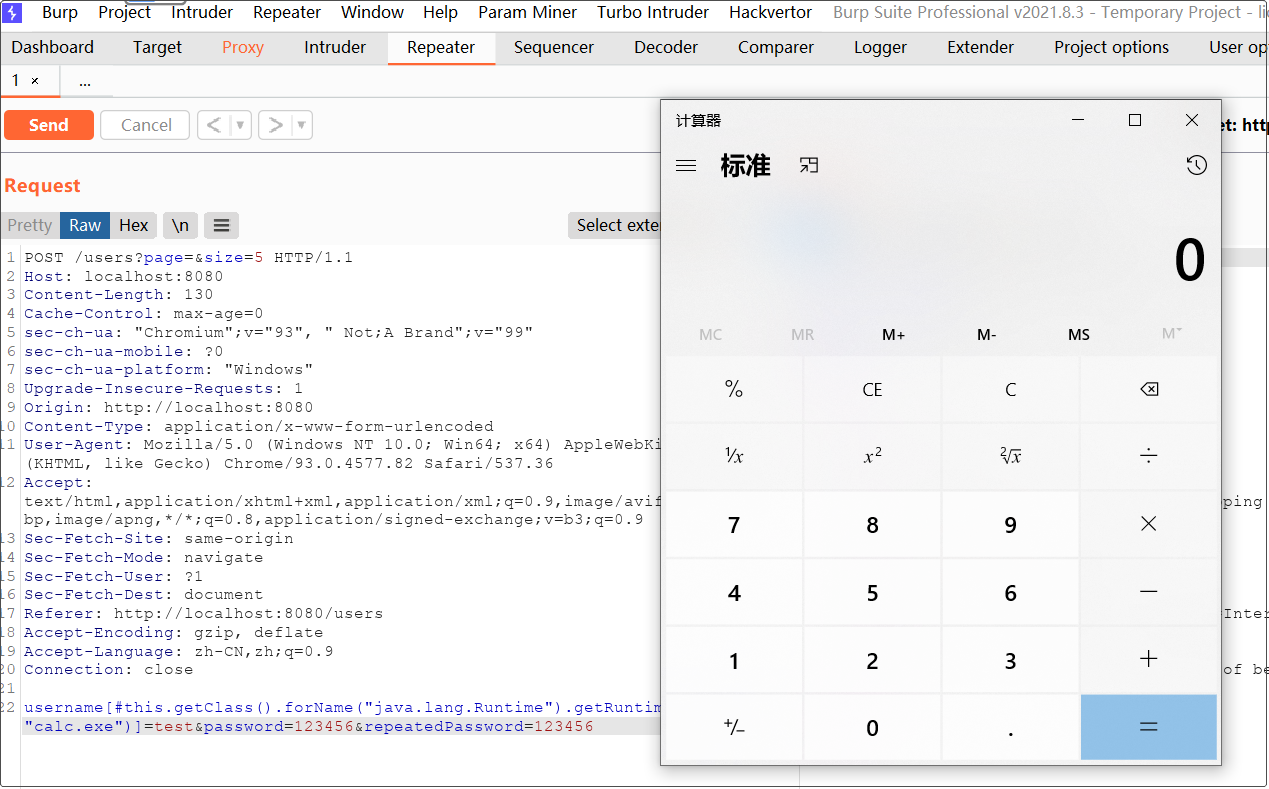1269x789 pixels.
Task: Click the CE clear entry key
Action: click(x=872, y=390)
